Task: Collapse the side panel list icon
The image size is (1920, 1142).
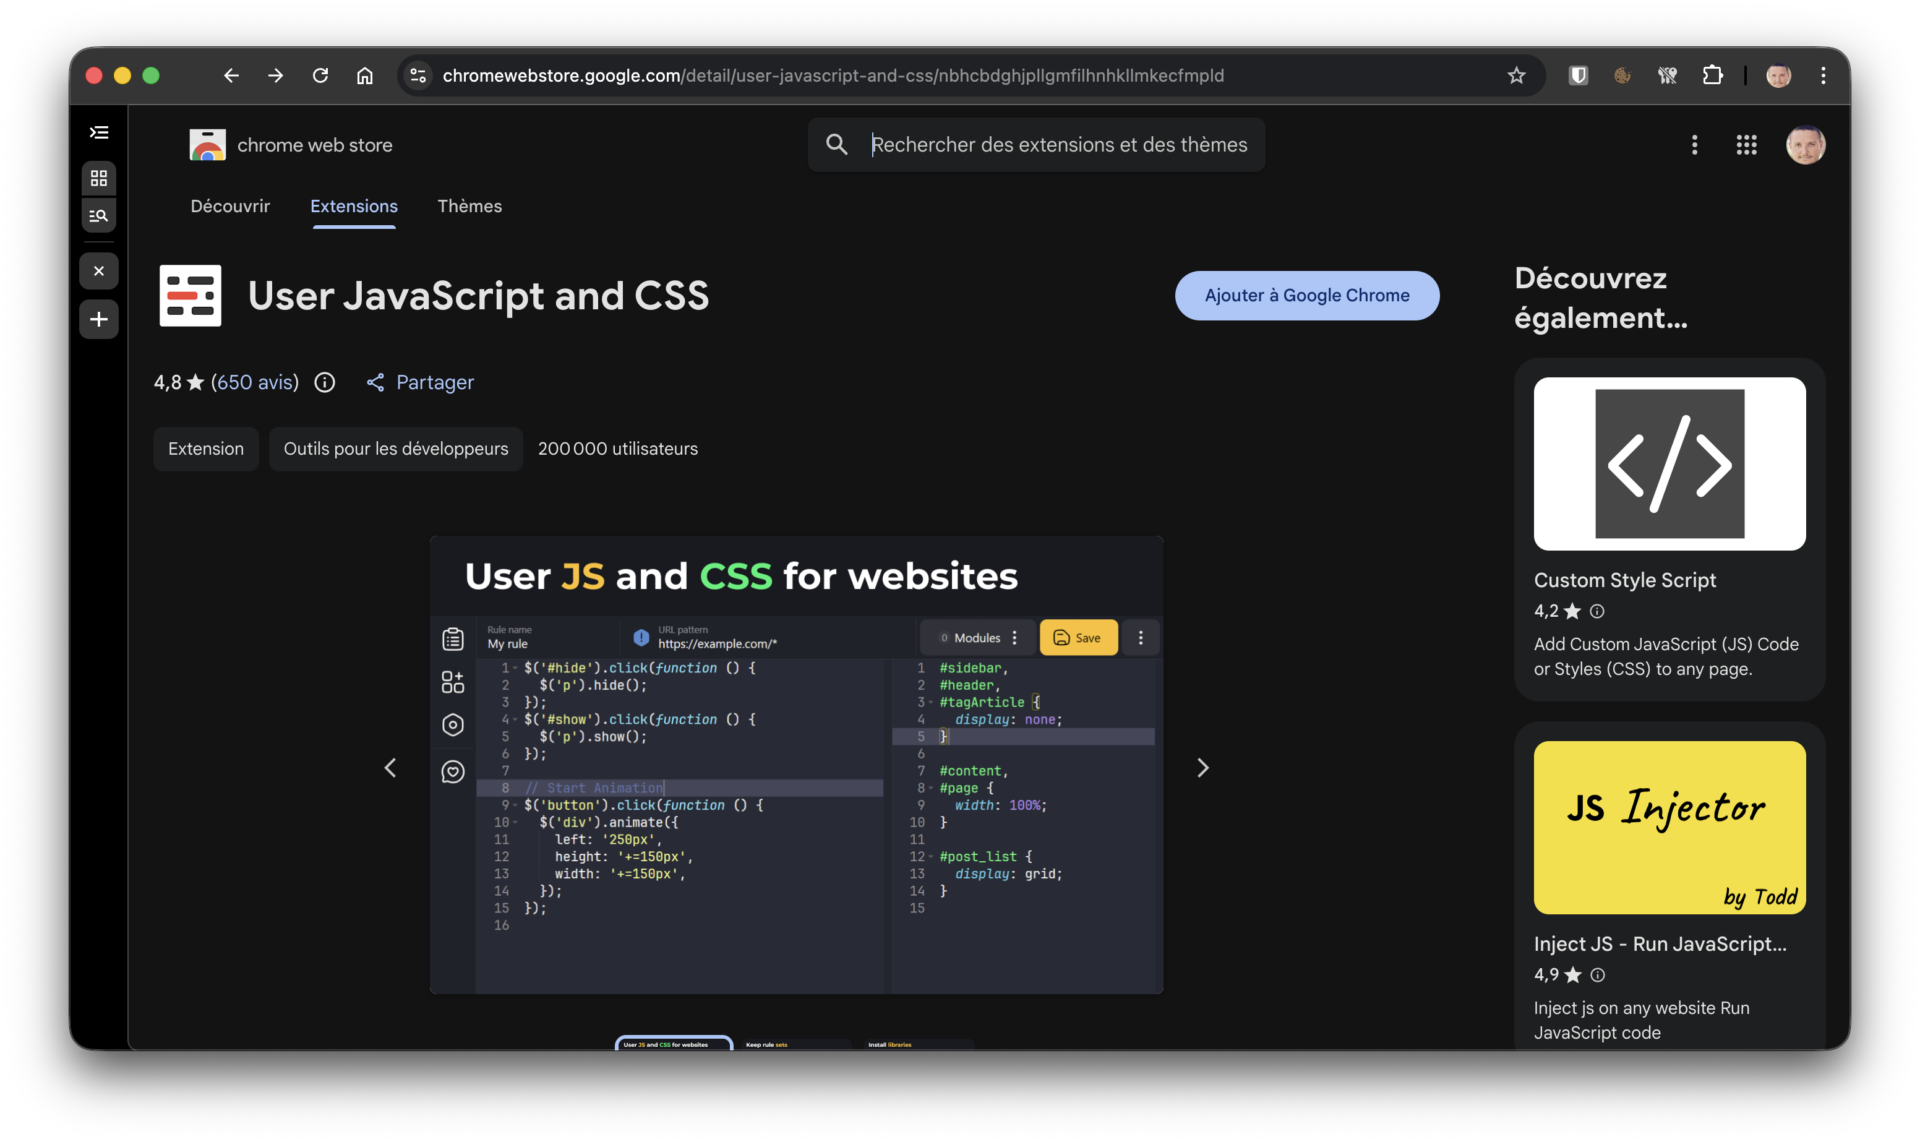Action: coord(99,132)
